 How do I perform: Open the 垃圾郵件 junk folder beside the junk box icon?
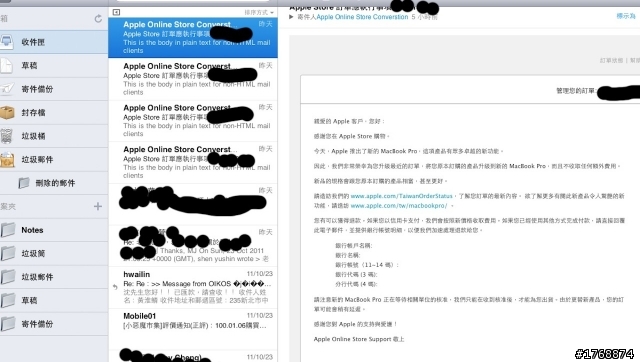pos(54,160)
